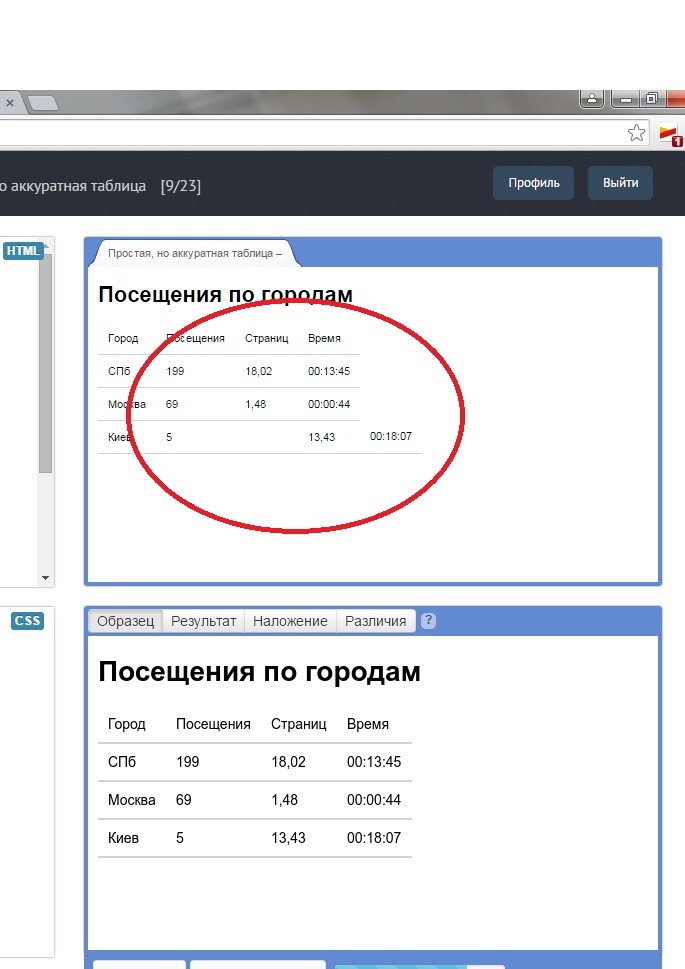This screenshot has width=685, height=969.
Task: Close the current browser tab
Action: click(10, 103)
